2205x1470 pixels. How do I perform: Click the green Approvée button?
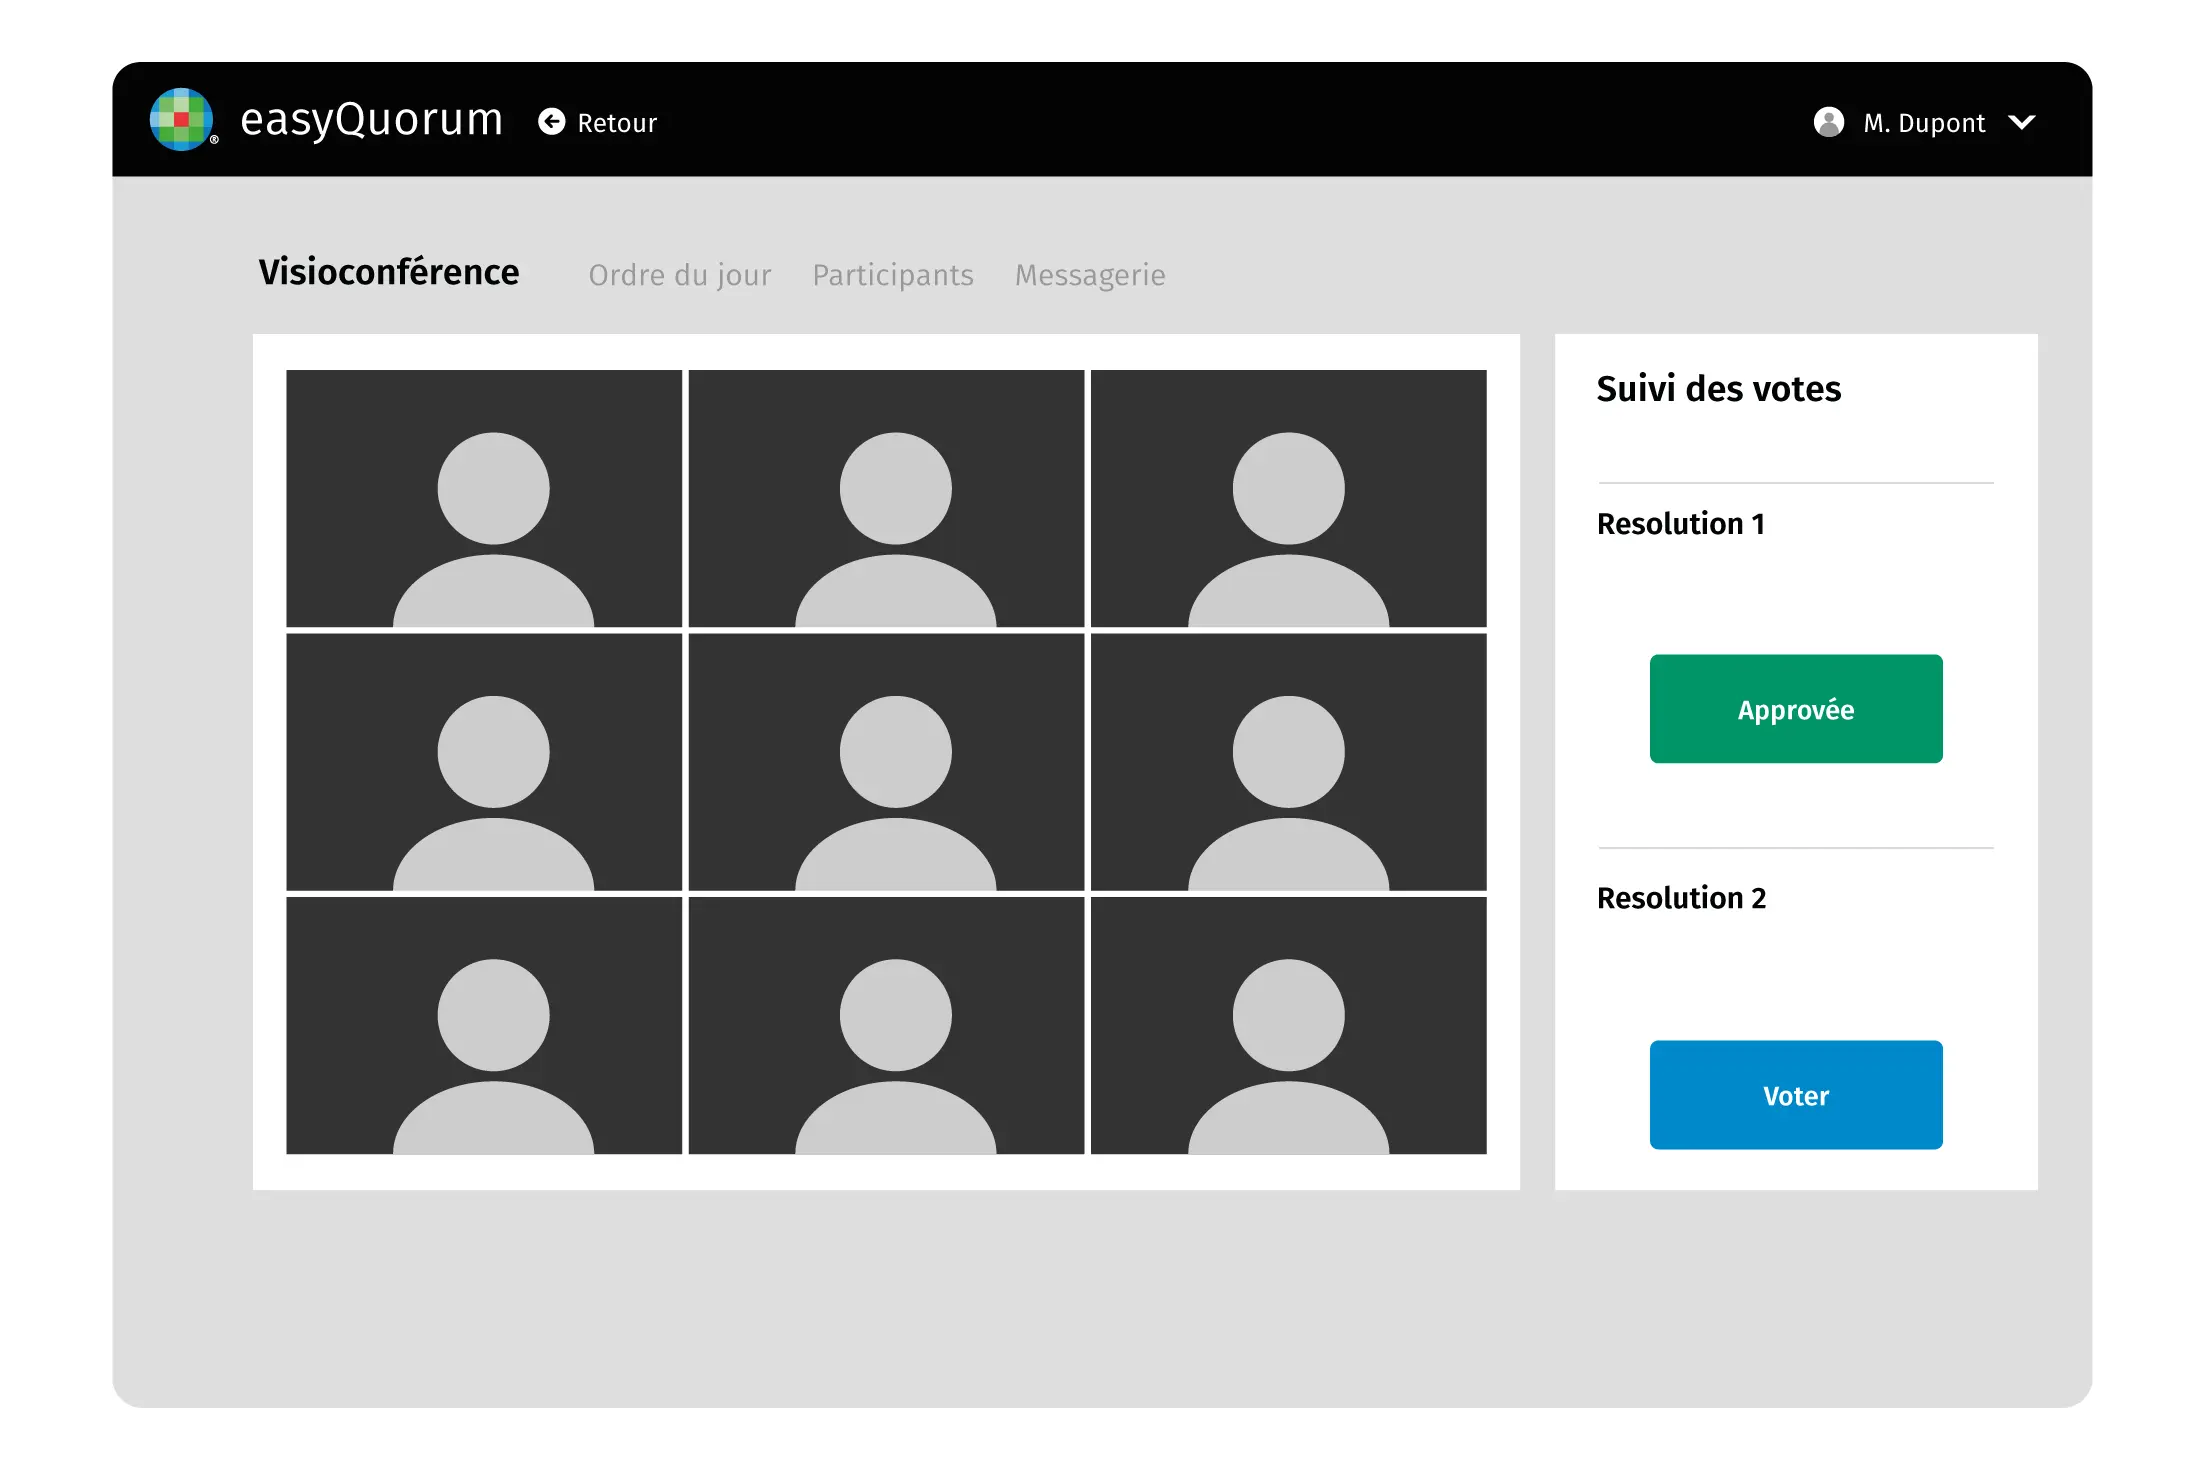coord(1795,709)
